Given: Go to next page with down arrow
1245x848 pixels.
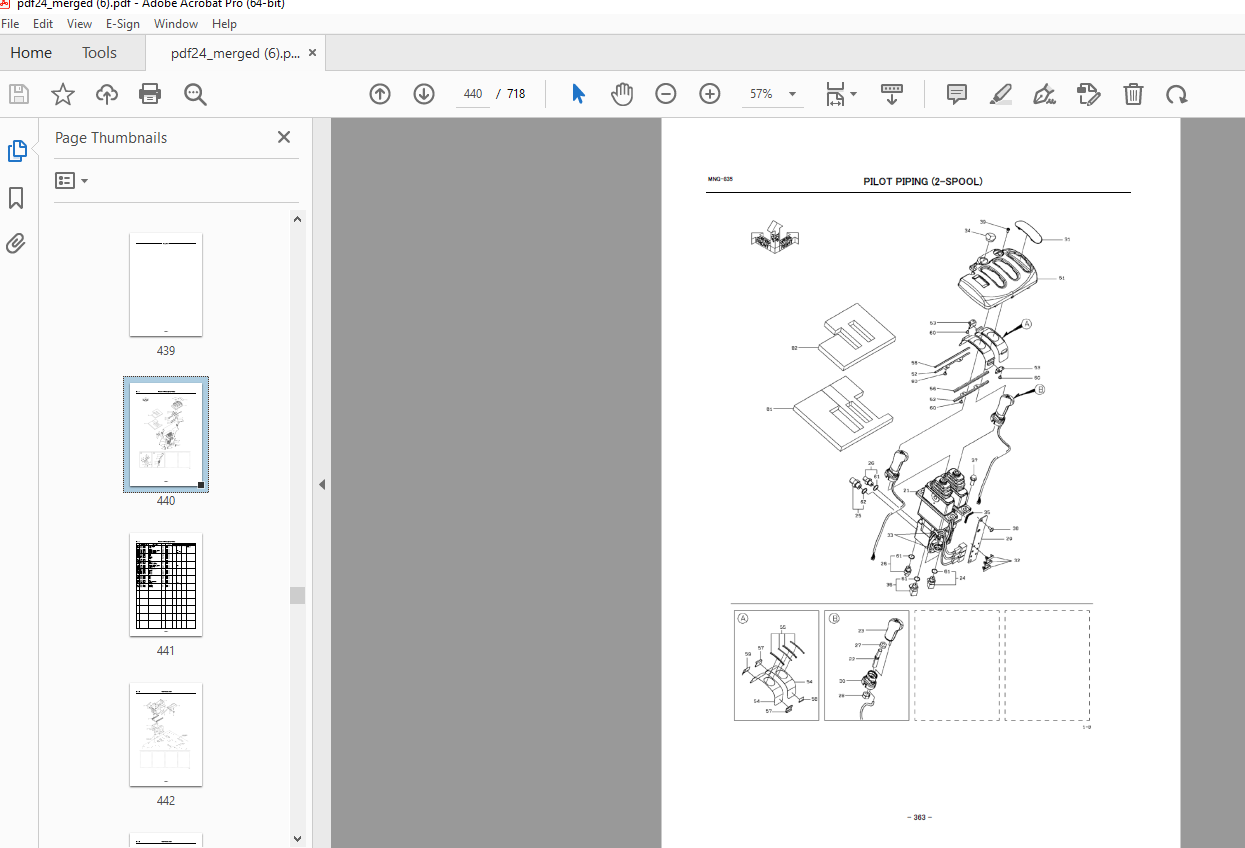Looking at the screenshot, I should pos(424,94).
